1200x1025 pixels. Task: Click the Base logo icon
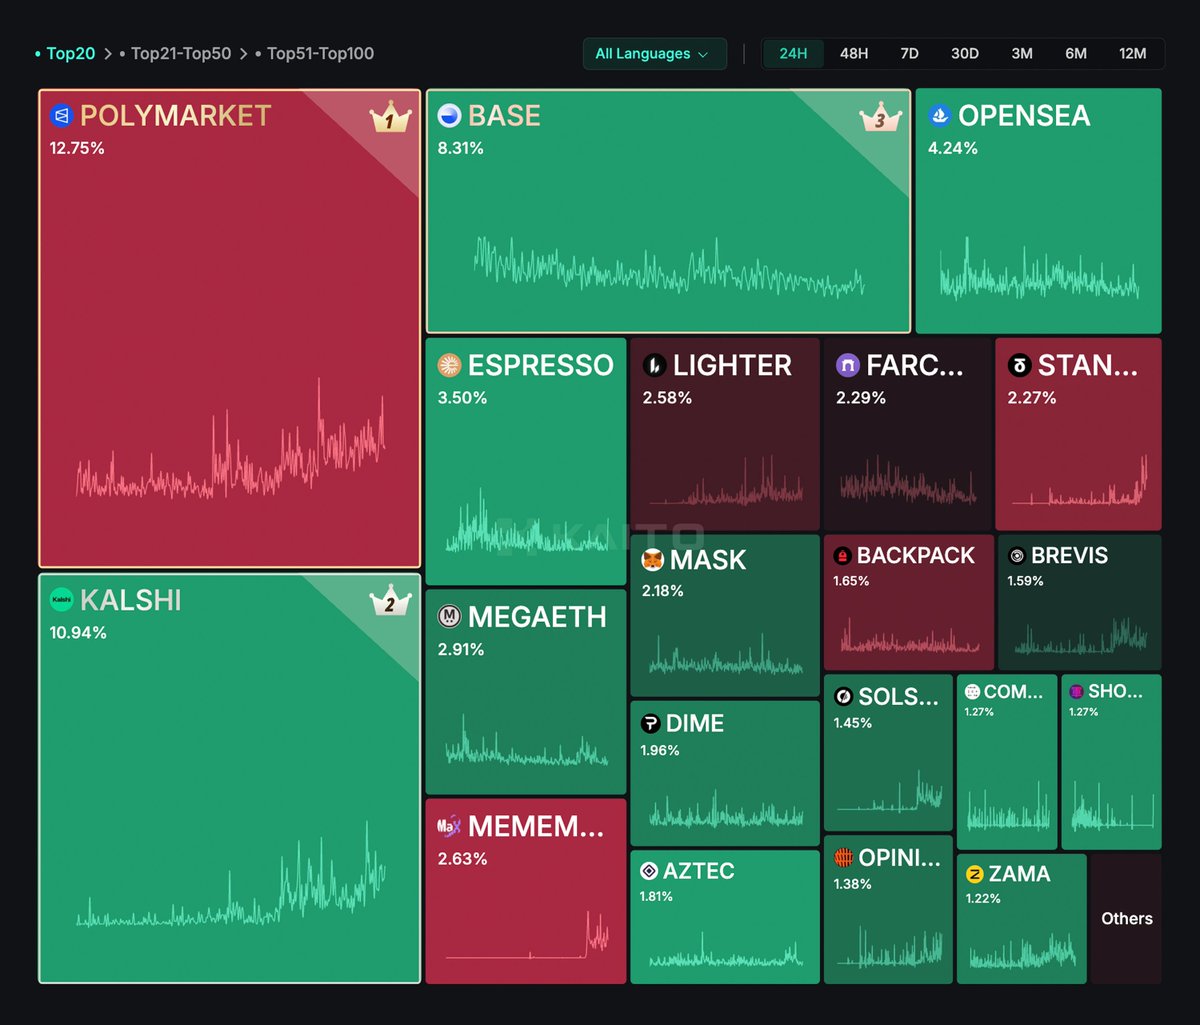point(450,116)
